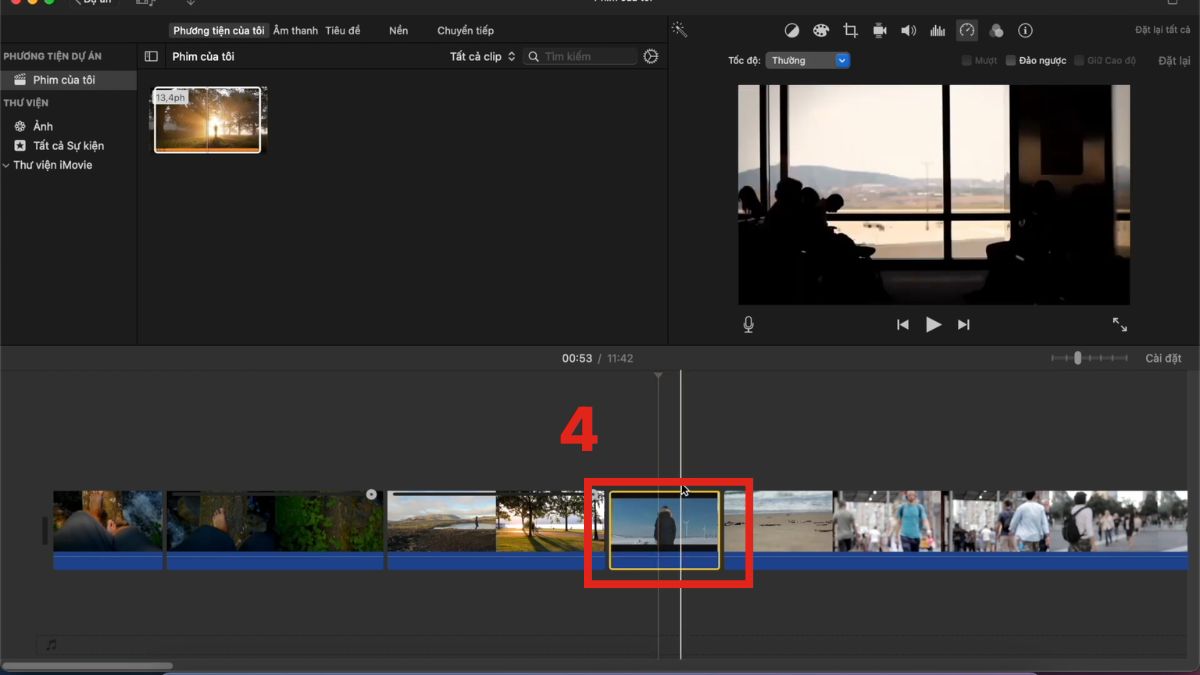Switch to the Phương tiện của tôi tab

point(218,31)
